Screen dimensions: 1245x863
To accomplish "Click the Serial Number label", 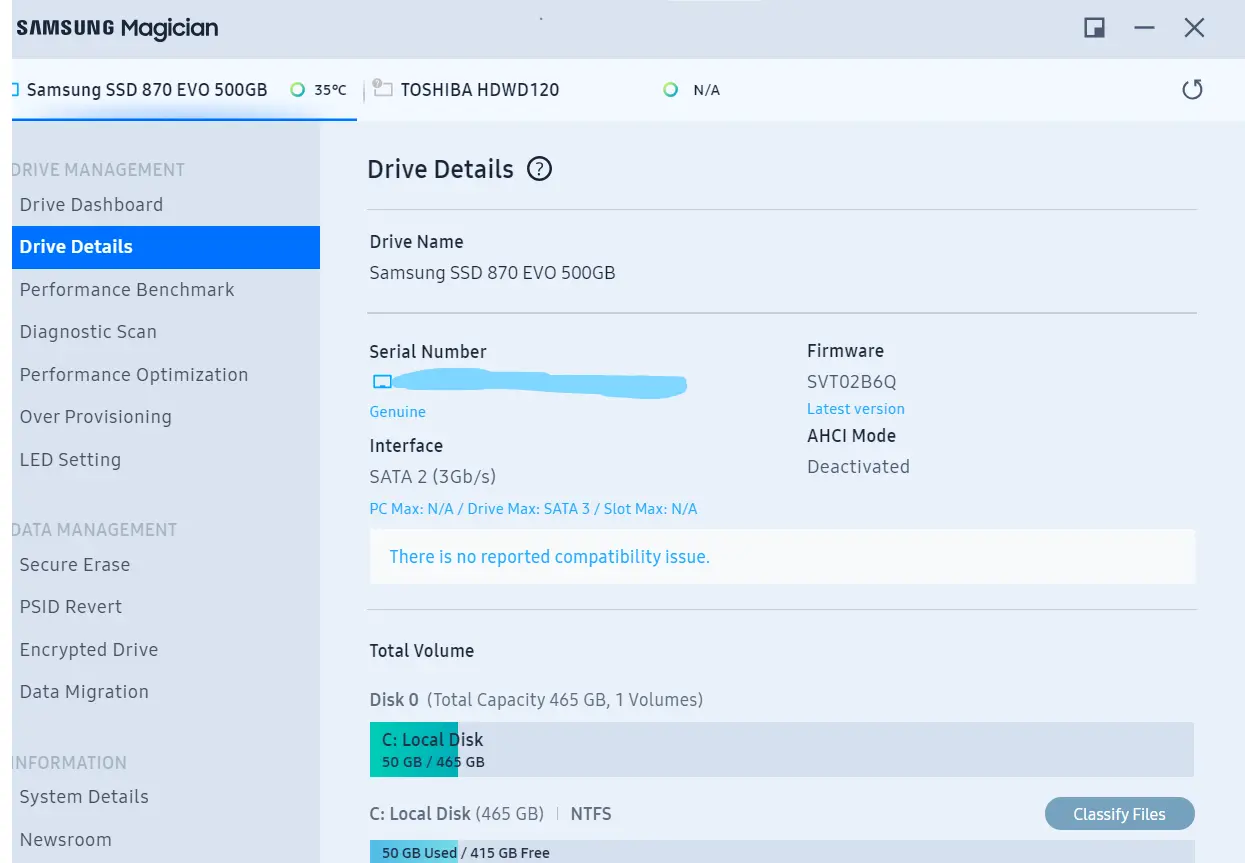I will pyautogui.click(x=428, y=352).
